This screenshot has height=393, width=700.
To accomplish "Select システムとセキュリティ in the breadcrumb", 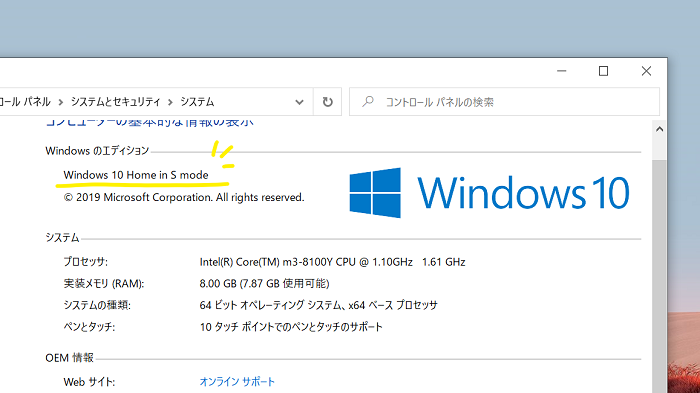I will point(115,102).
